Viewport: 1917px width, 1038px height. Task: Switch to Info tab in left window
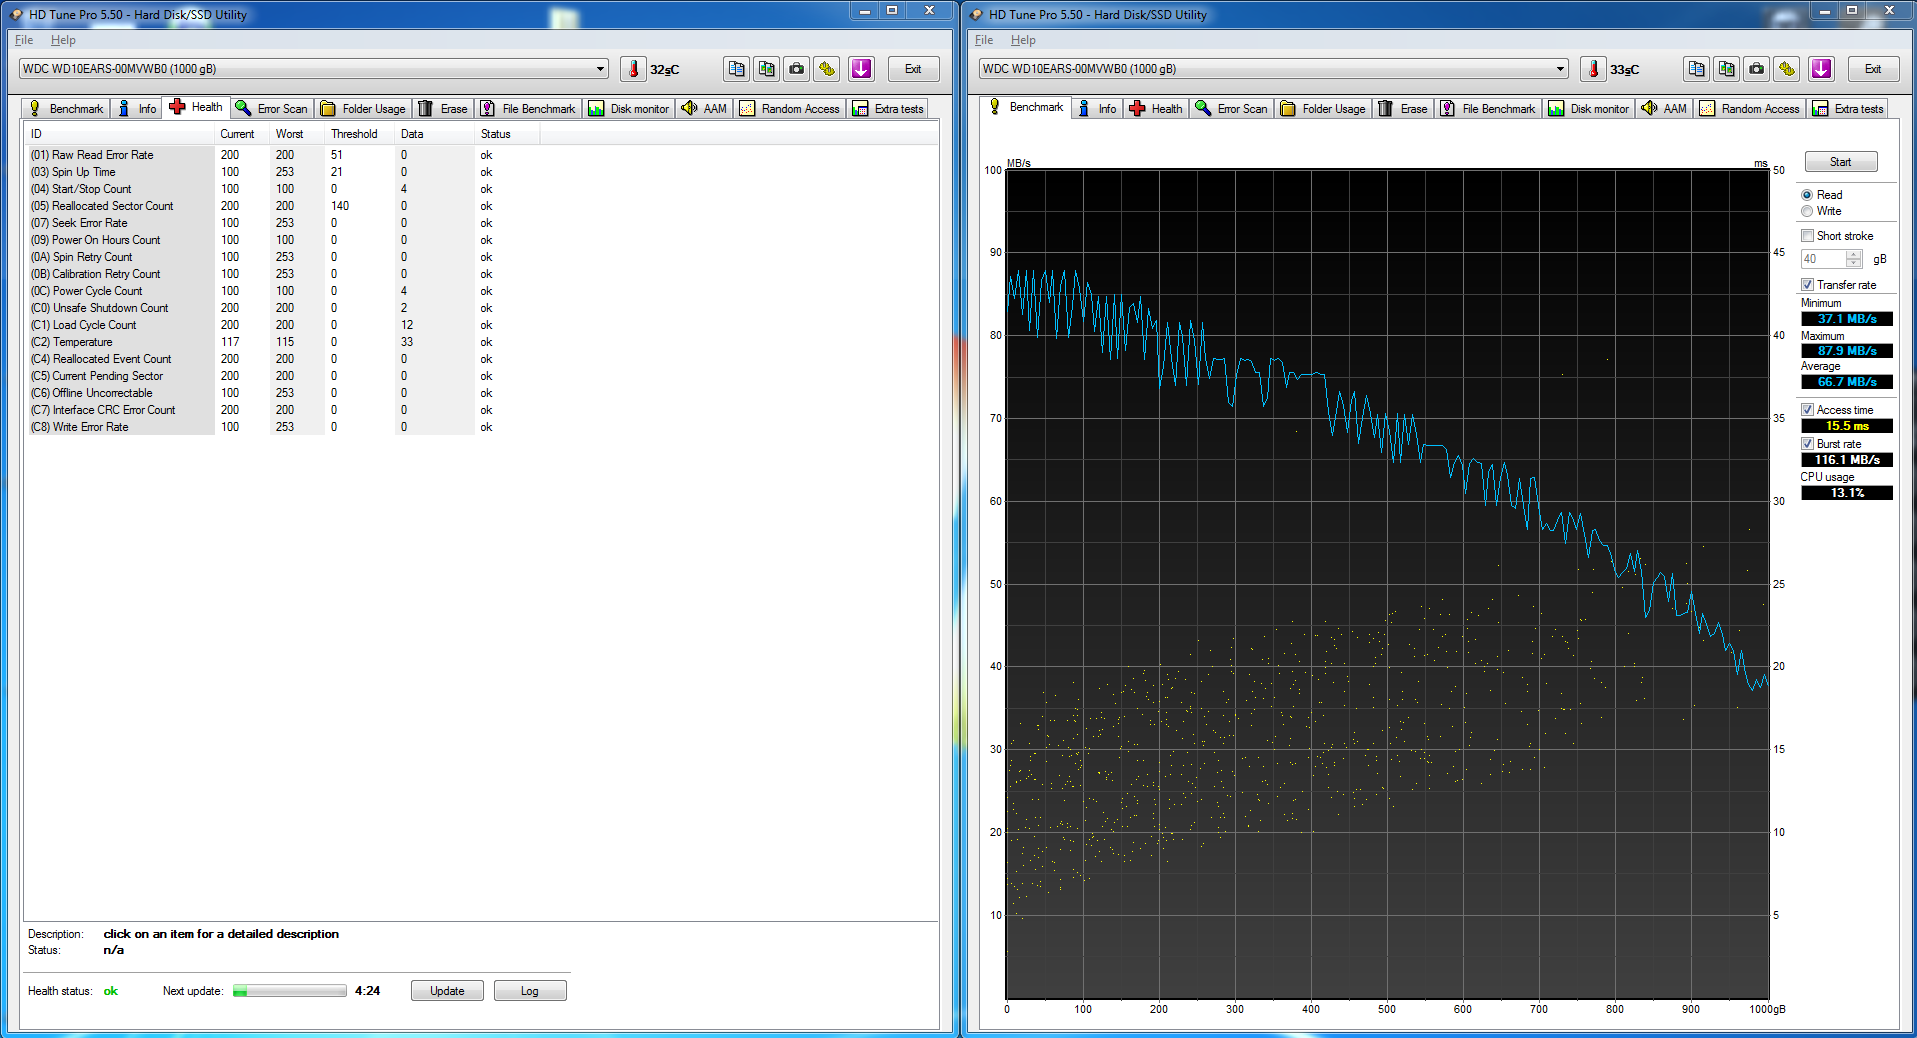click(137, 109)
